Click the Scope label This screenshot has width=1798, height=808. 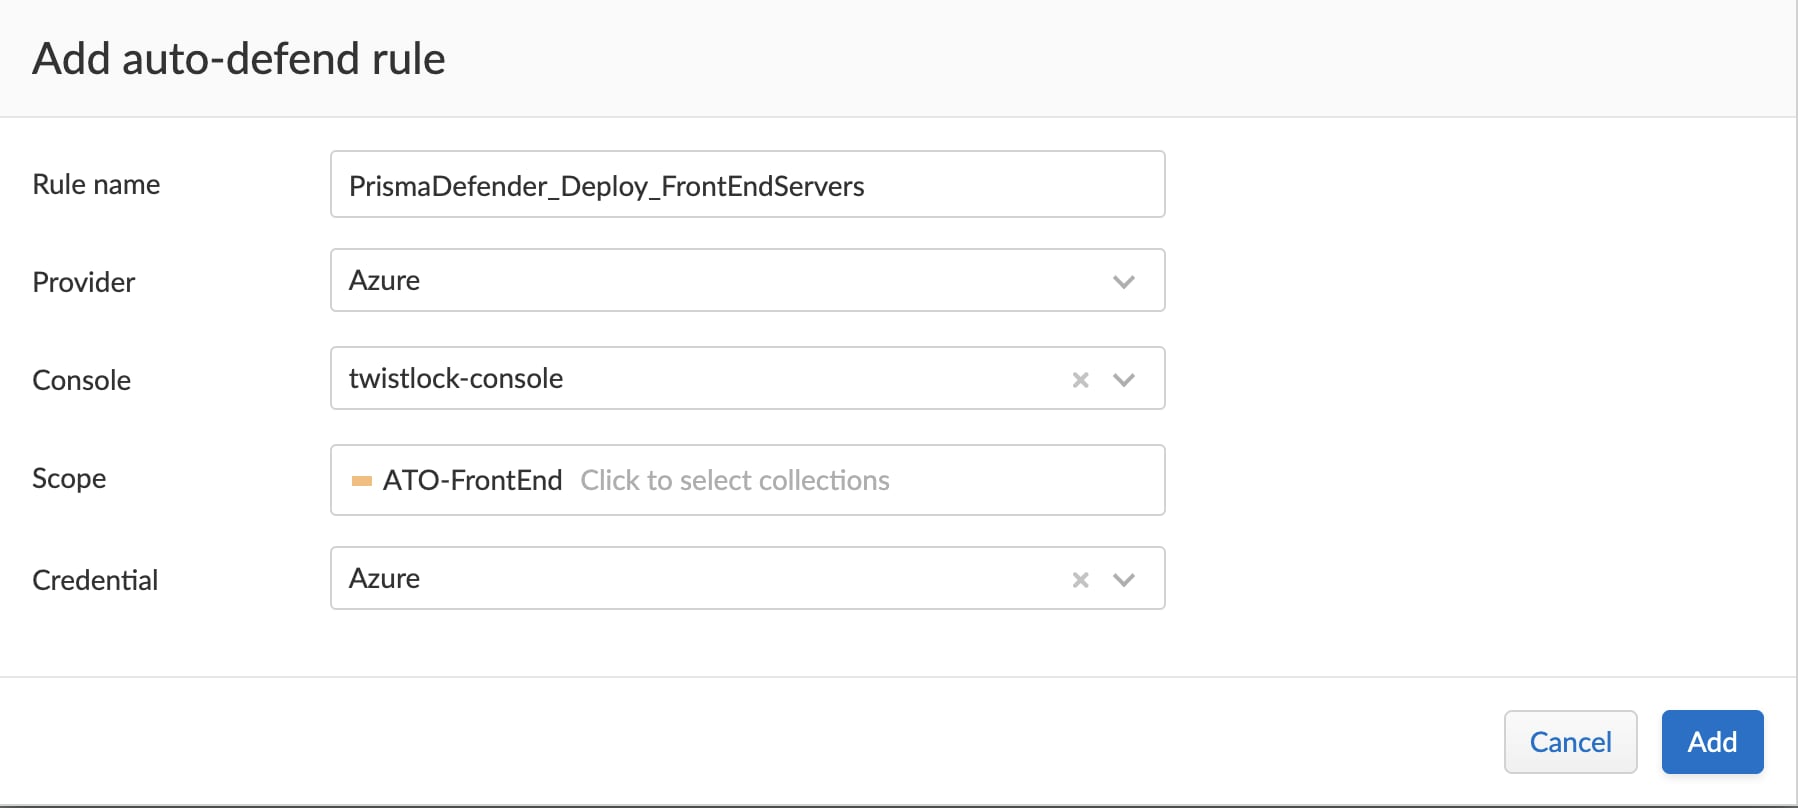click(x=69, y=478)
